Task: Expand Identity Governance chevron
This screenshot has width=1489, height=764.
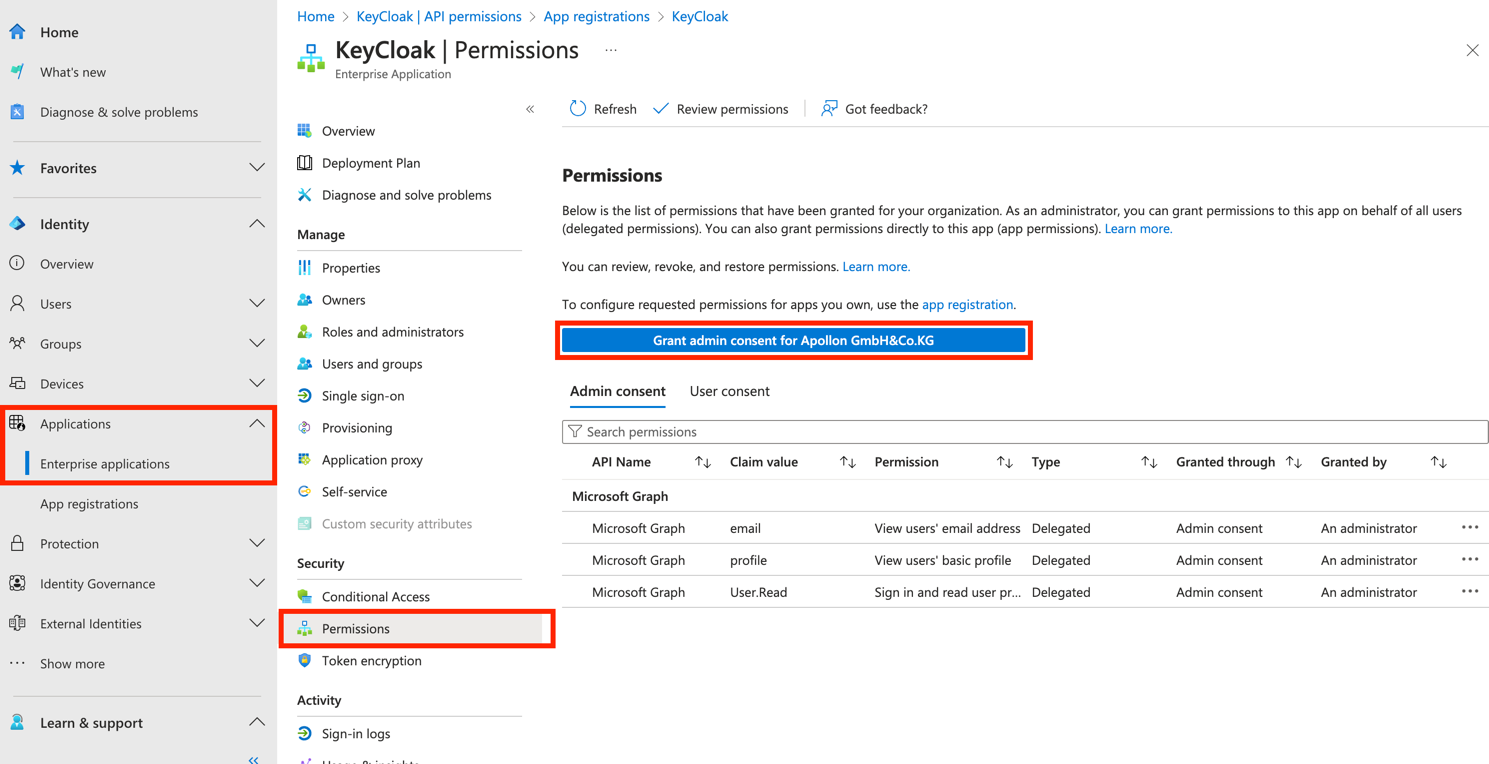Action: pyautogui.click(x=257, y=584)
